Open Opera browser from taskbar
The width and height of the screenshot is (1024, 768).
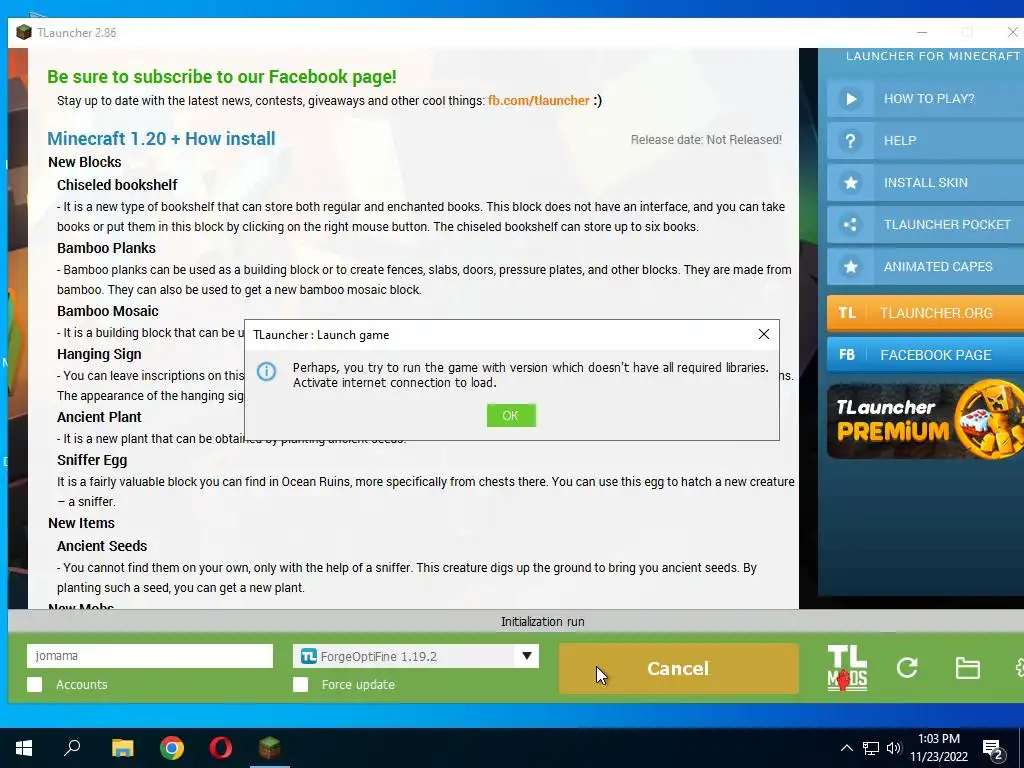click(221, 748)
